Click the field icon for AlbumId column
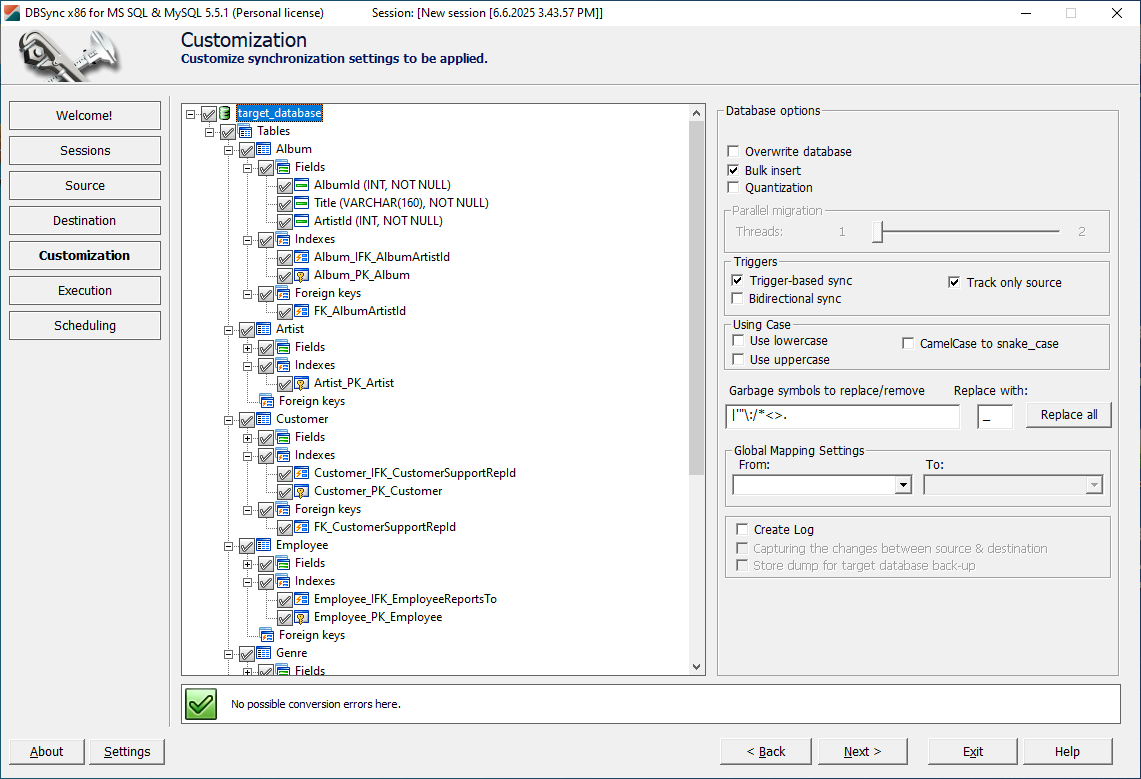 (x=303, y=185)
